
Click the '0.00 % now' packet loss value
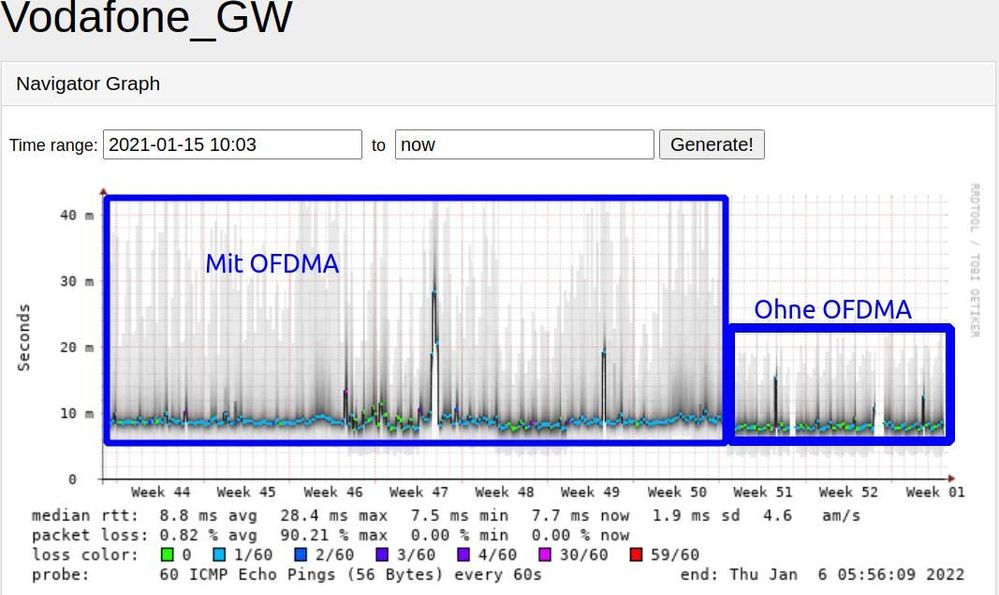tap(580, 535)
